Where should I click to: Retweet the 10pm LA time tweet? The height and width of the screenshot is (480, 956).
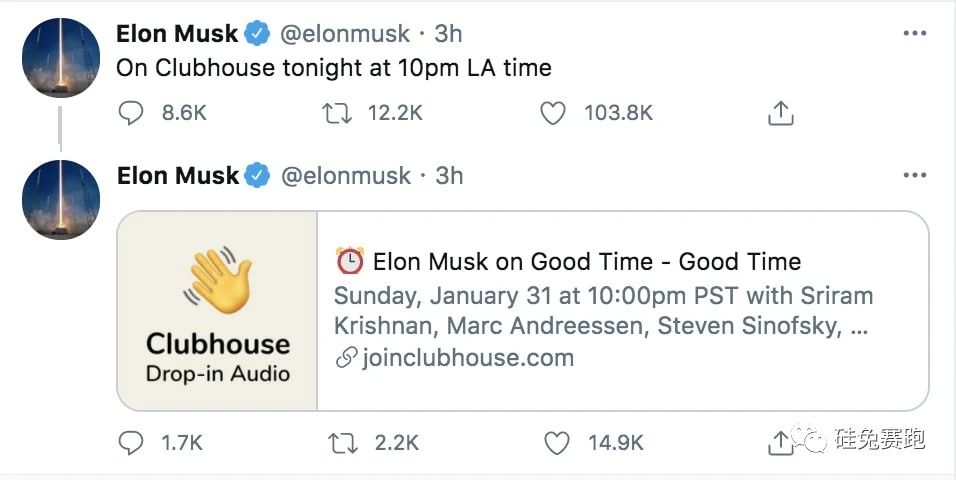[340, 114]
